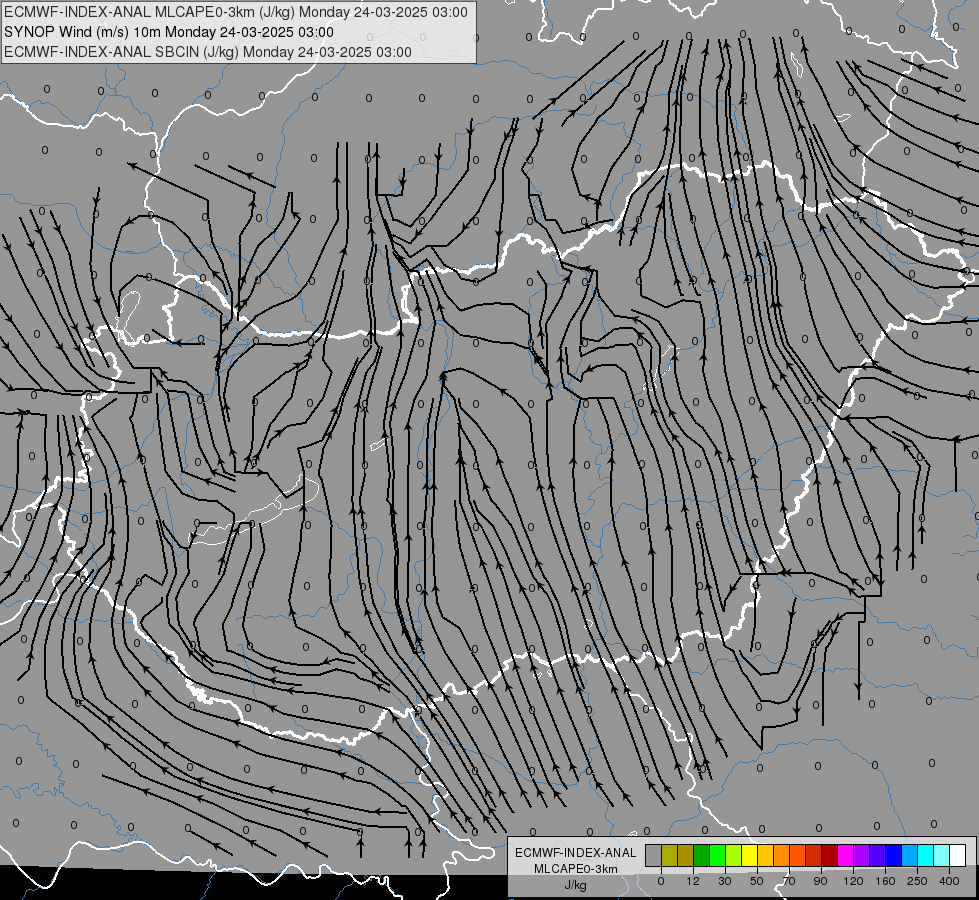Click the amber swatch right of 50 tick
Image resolution: width=979 pixels, height=900 pixels.
tap(765, 856)
